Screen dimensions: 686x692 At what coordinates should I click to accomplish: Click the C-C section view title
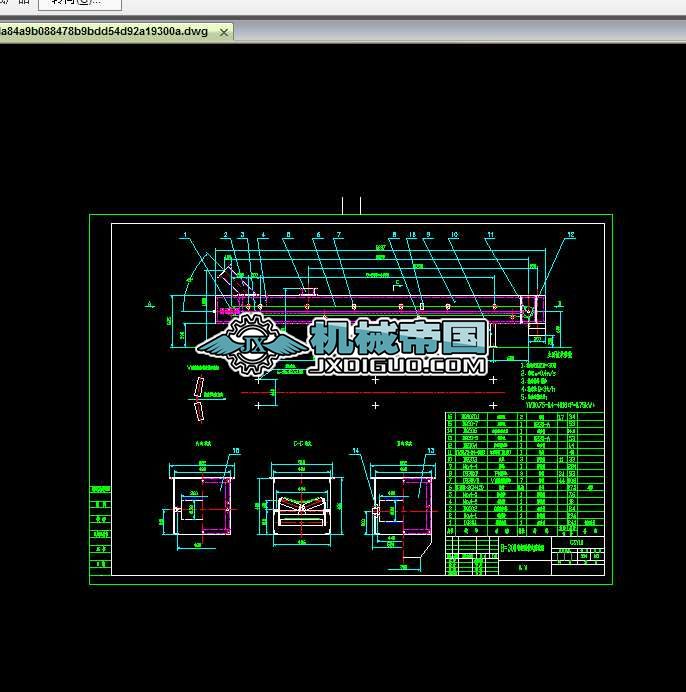(302, 443)
